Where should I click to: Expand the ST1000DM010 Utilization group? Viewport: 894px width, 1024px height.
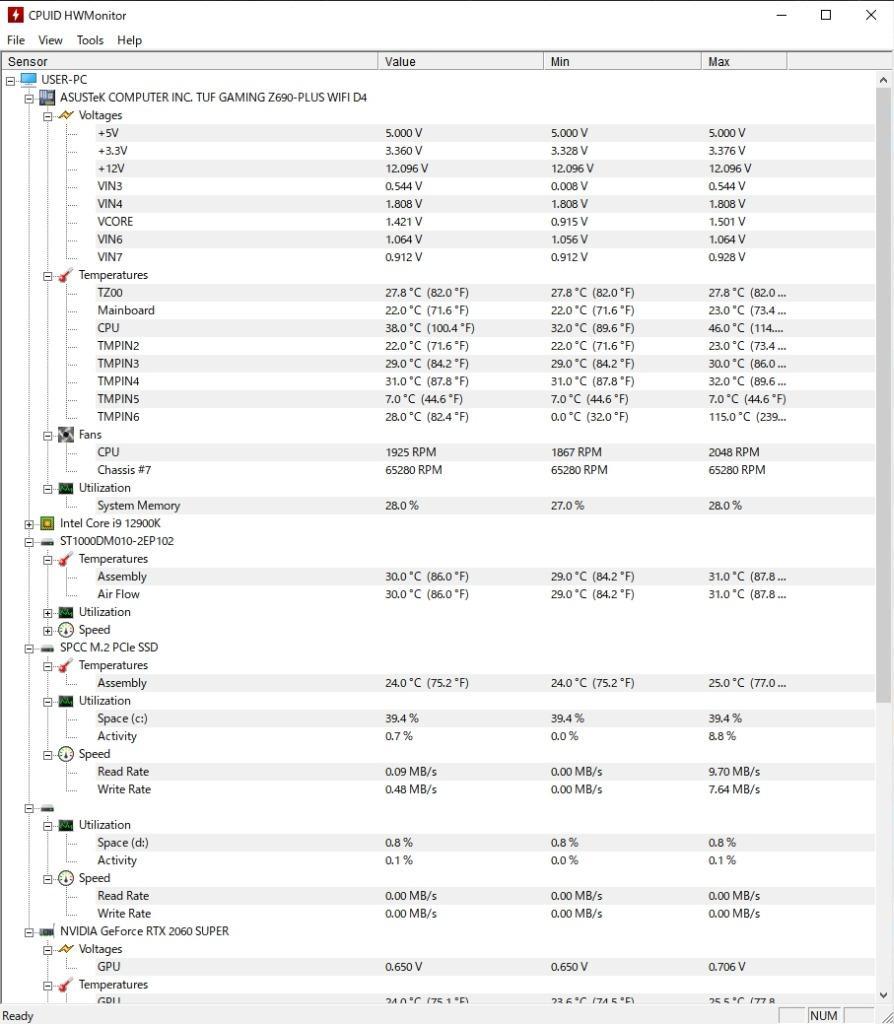coord(48,613)
